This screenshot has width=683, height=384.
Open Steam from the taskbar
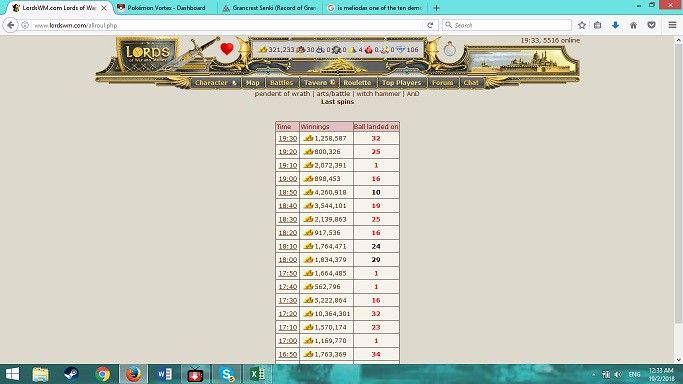coord(71,374)
